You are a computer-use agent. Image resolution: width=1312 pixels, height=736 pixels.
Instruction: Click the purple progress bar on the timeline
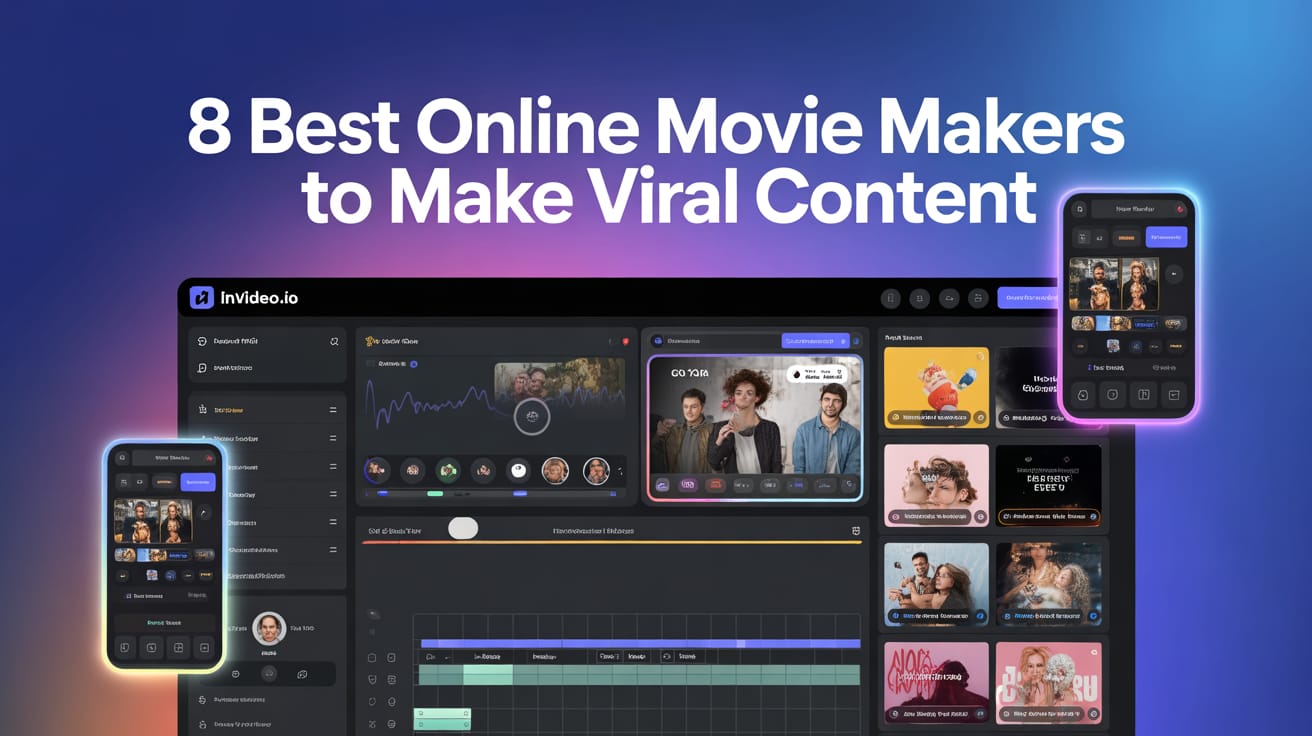(640, 643)
